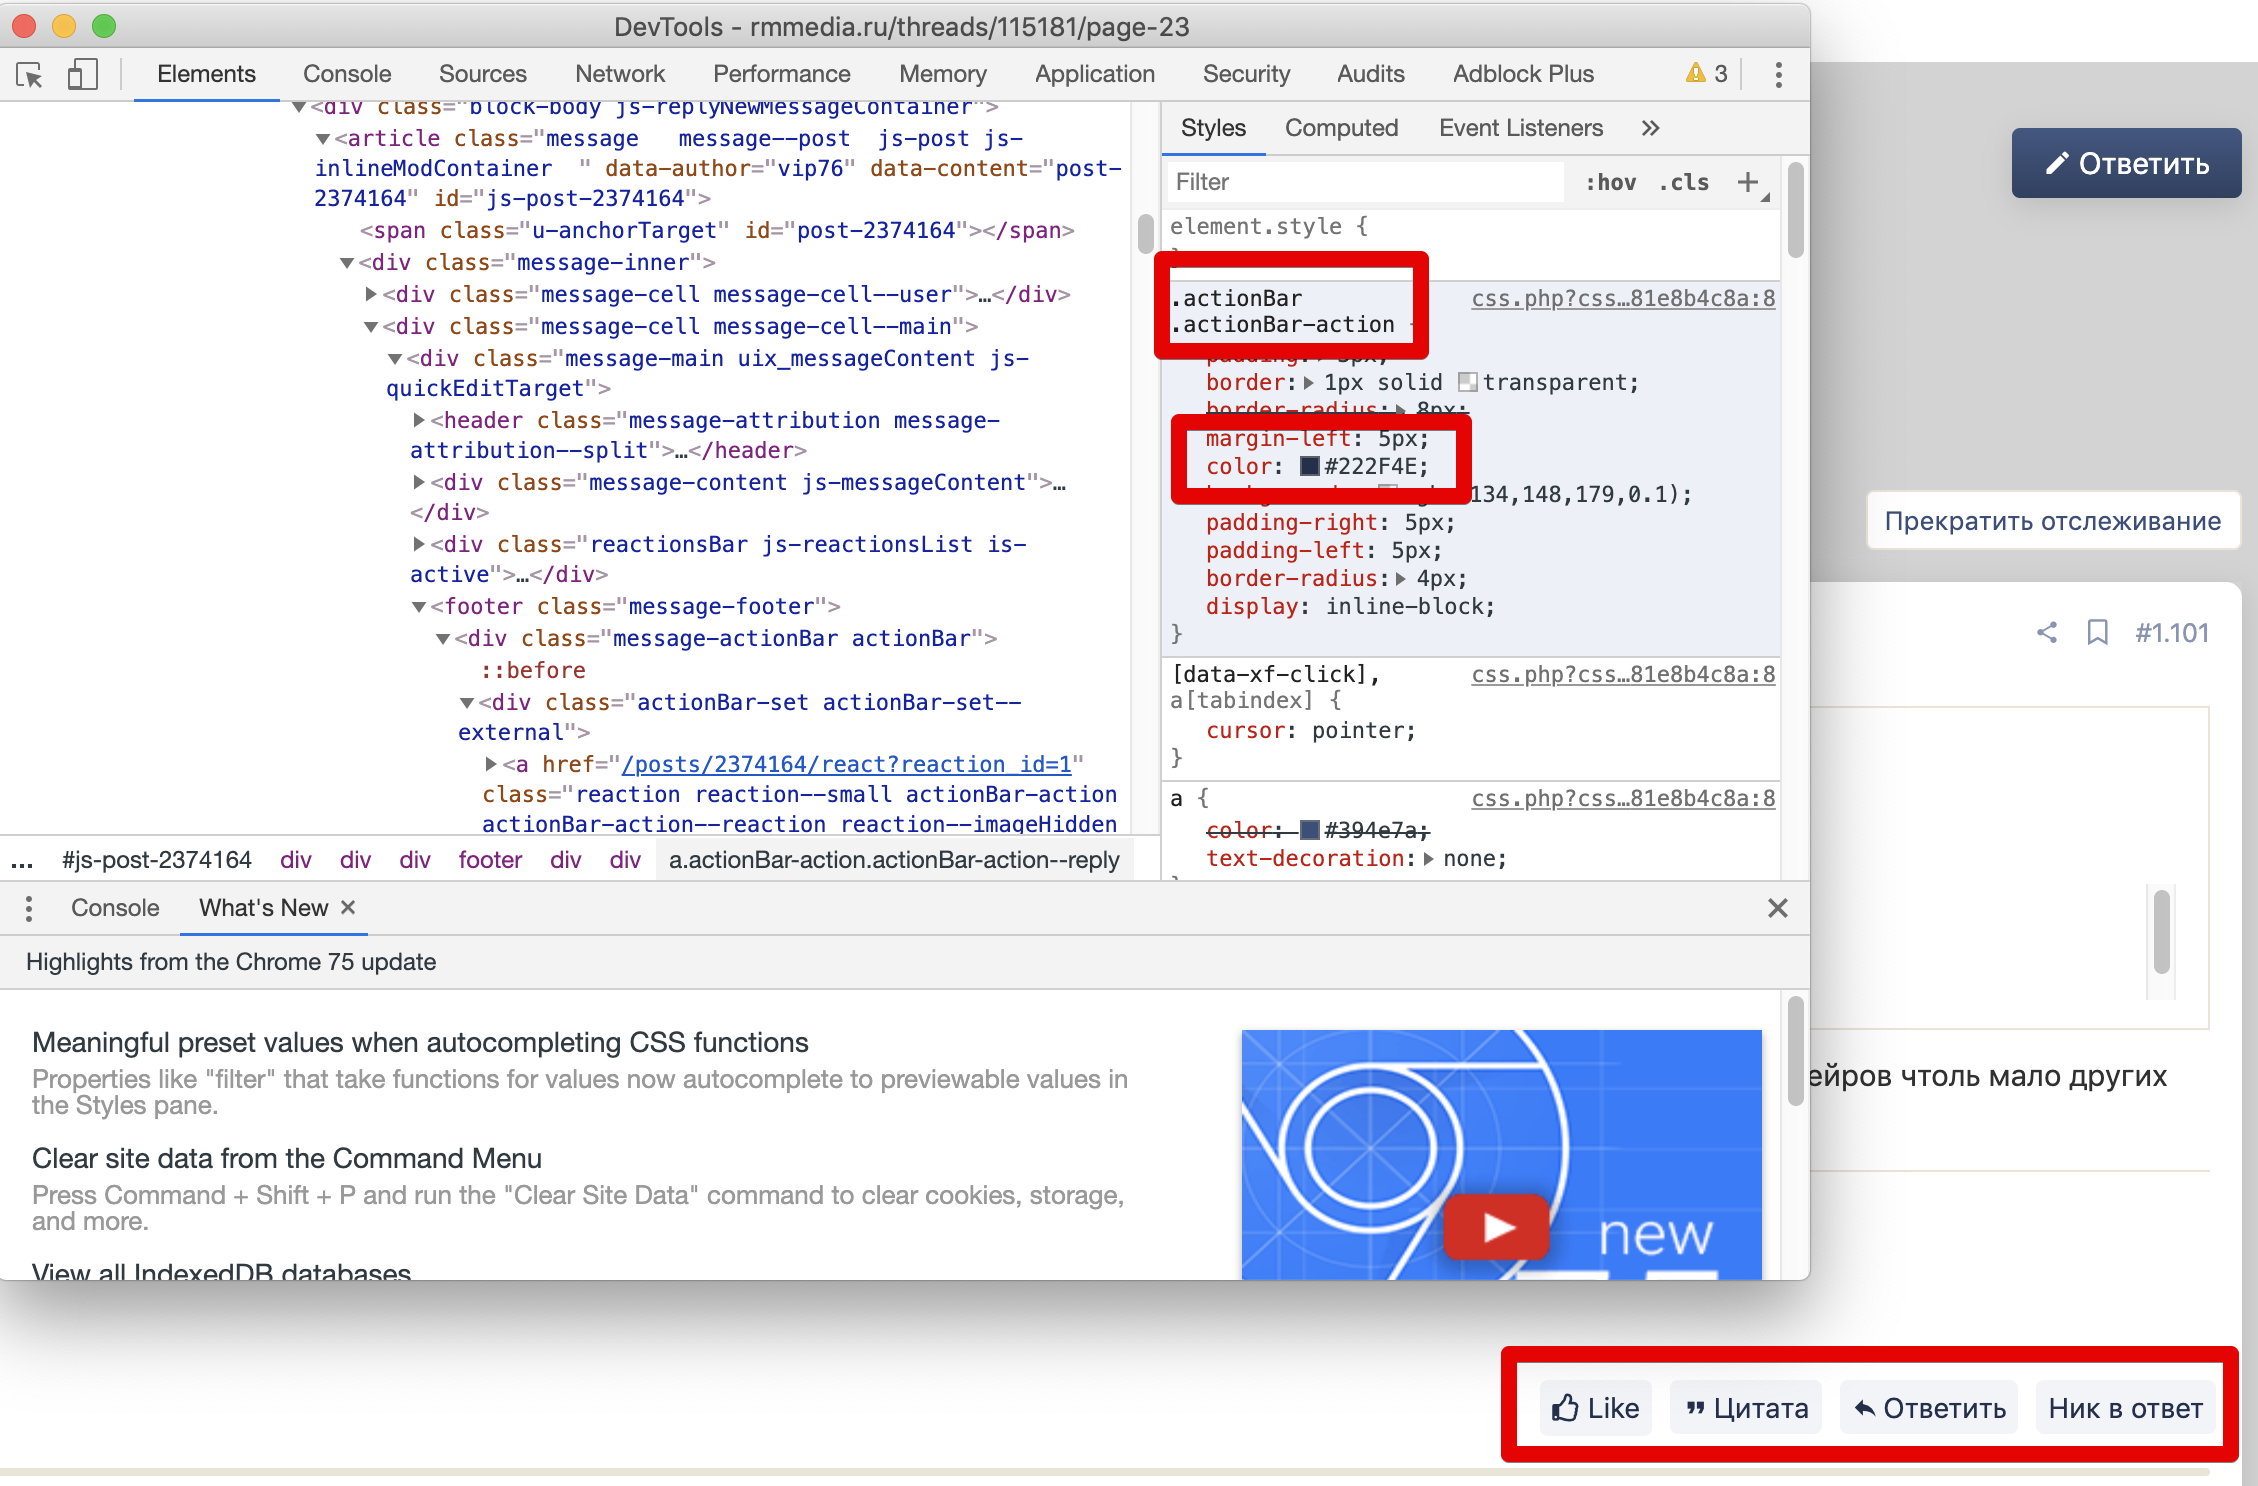Screen dimensions: 2258x1486
Task: Open the DevTools three-dot customize menu
Action: point(1778,75)
